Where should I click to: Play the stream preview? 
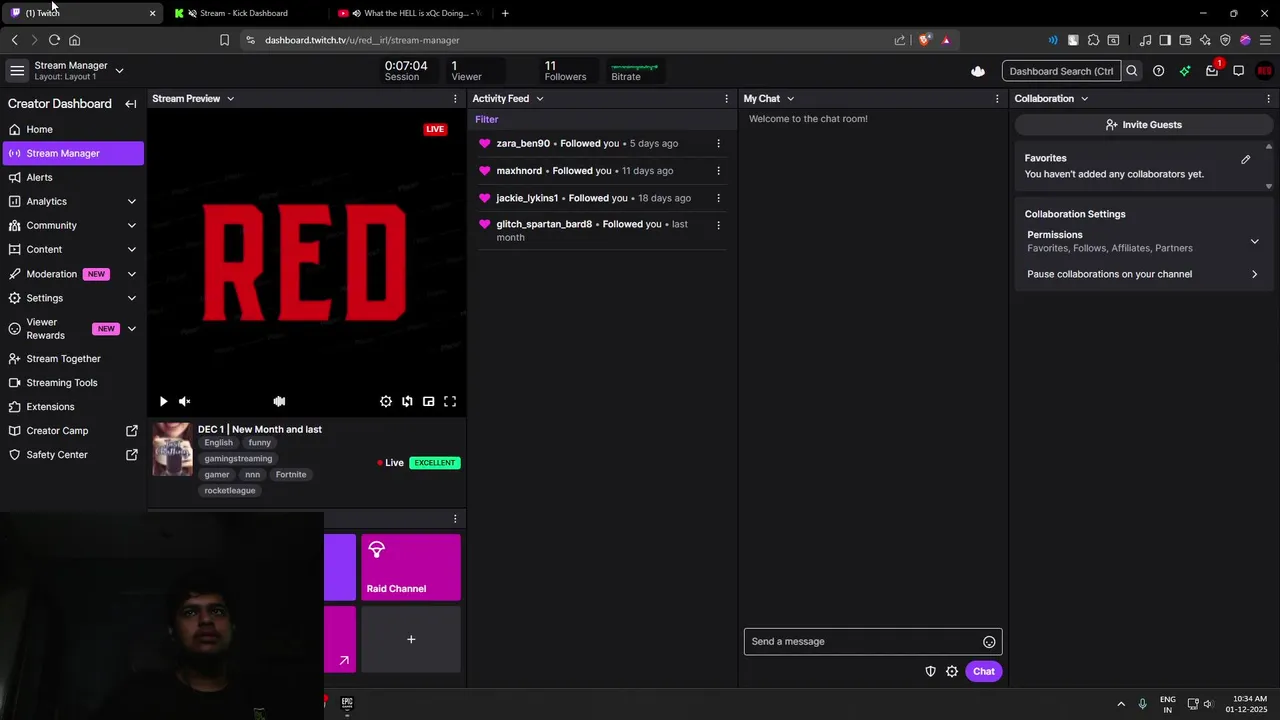click(x=163, y=401)
